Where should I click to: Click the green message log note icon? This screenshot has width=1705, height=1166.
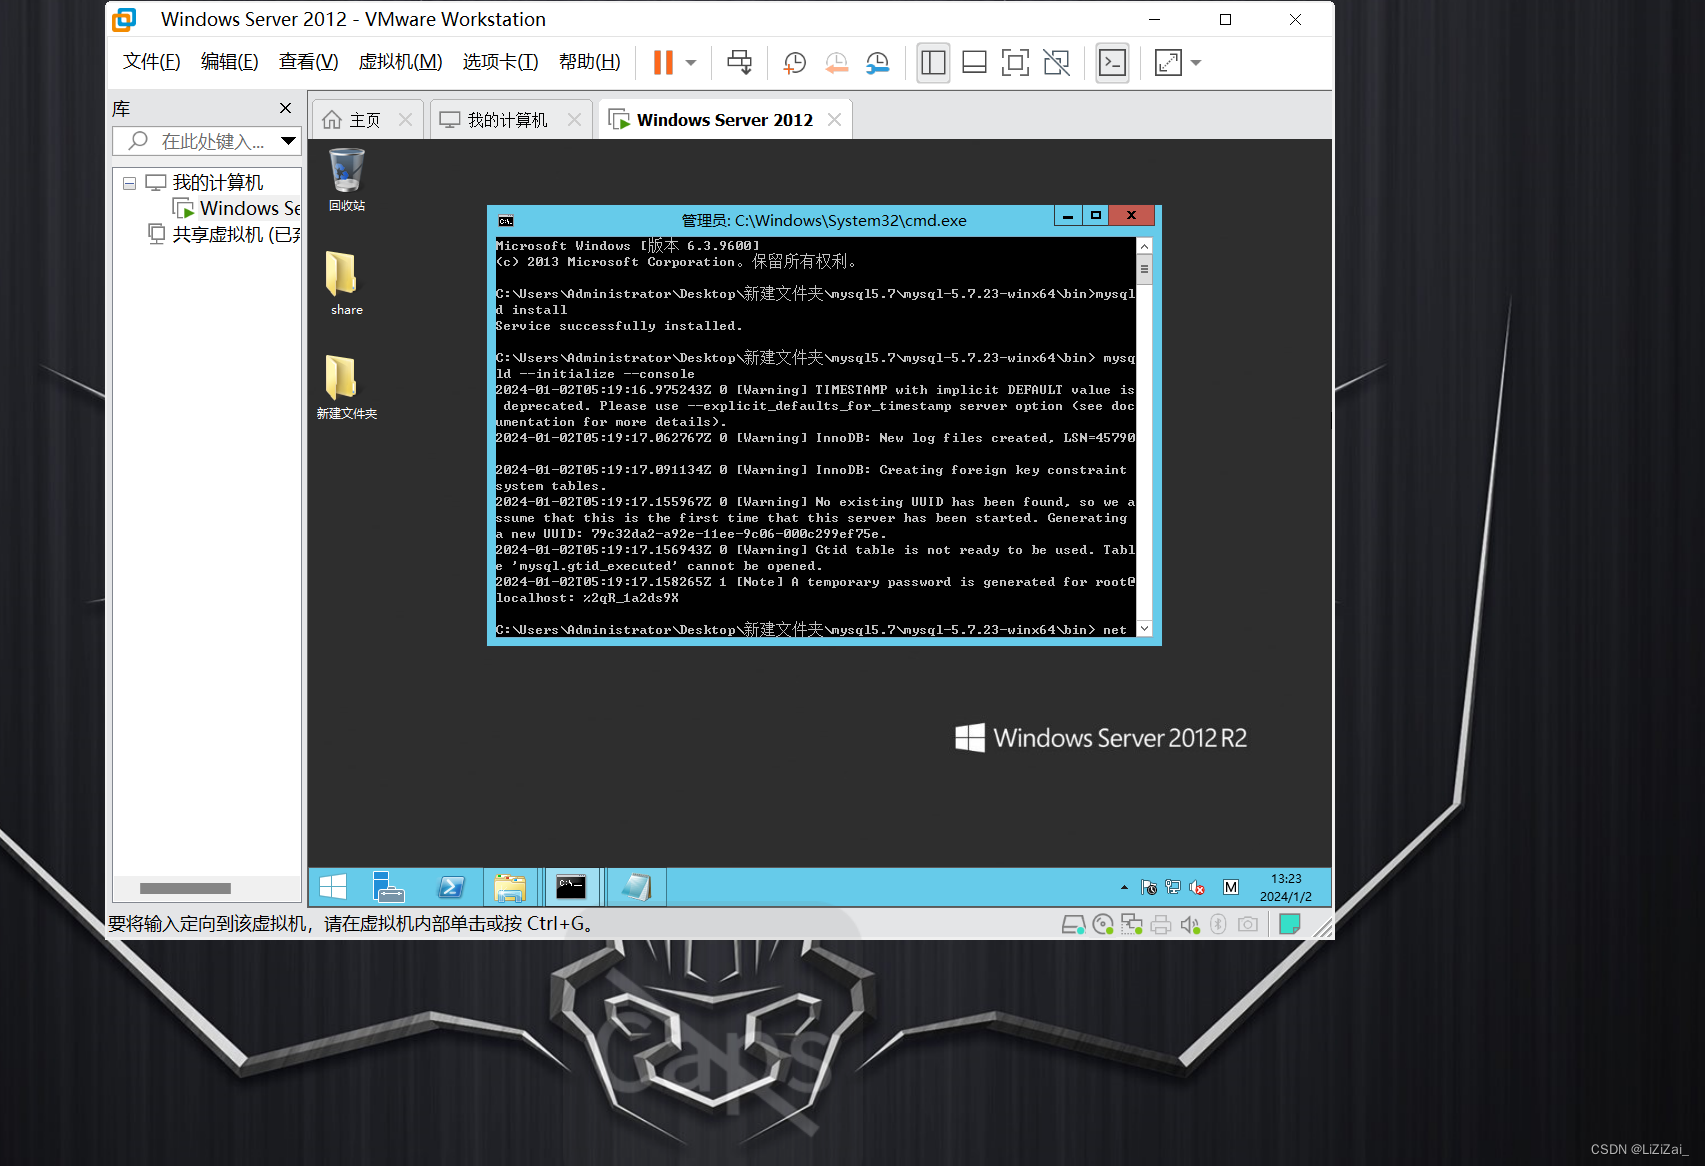(x=1290, y=924)
